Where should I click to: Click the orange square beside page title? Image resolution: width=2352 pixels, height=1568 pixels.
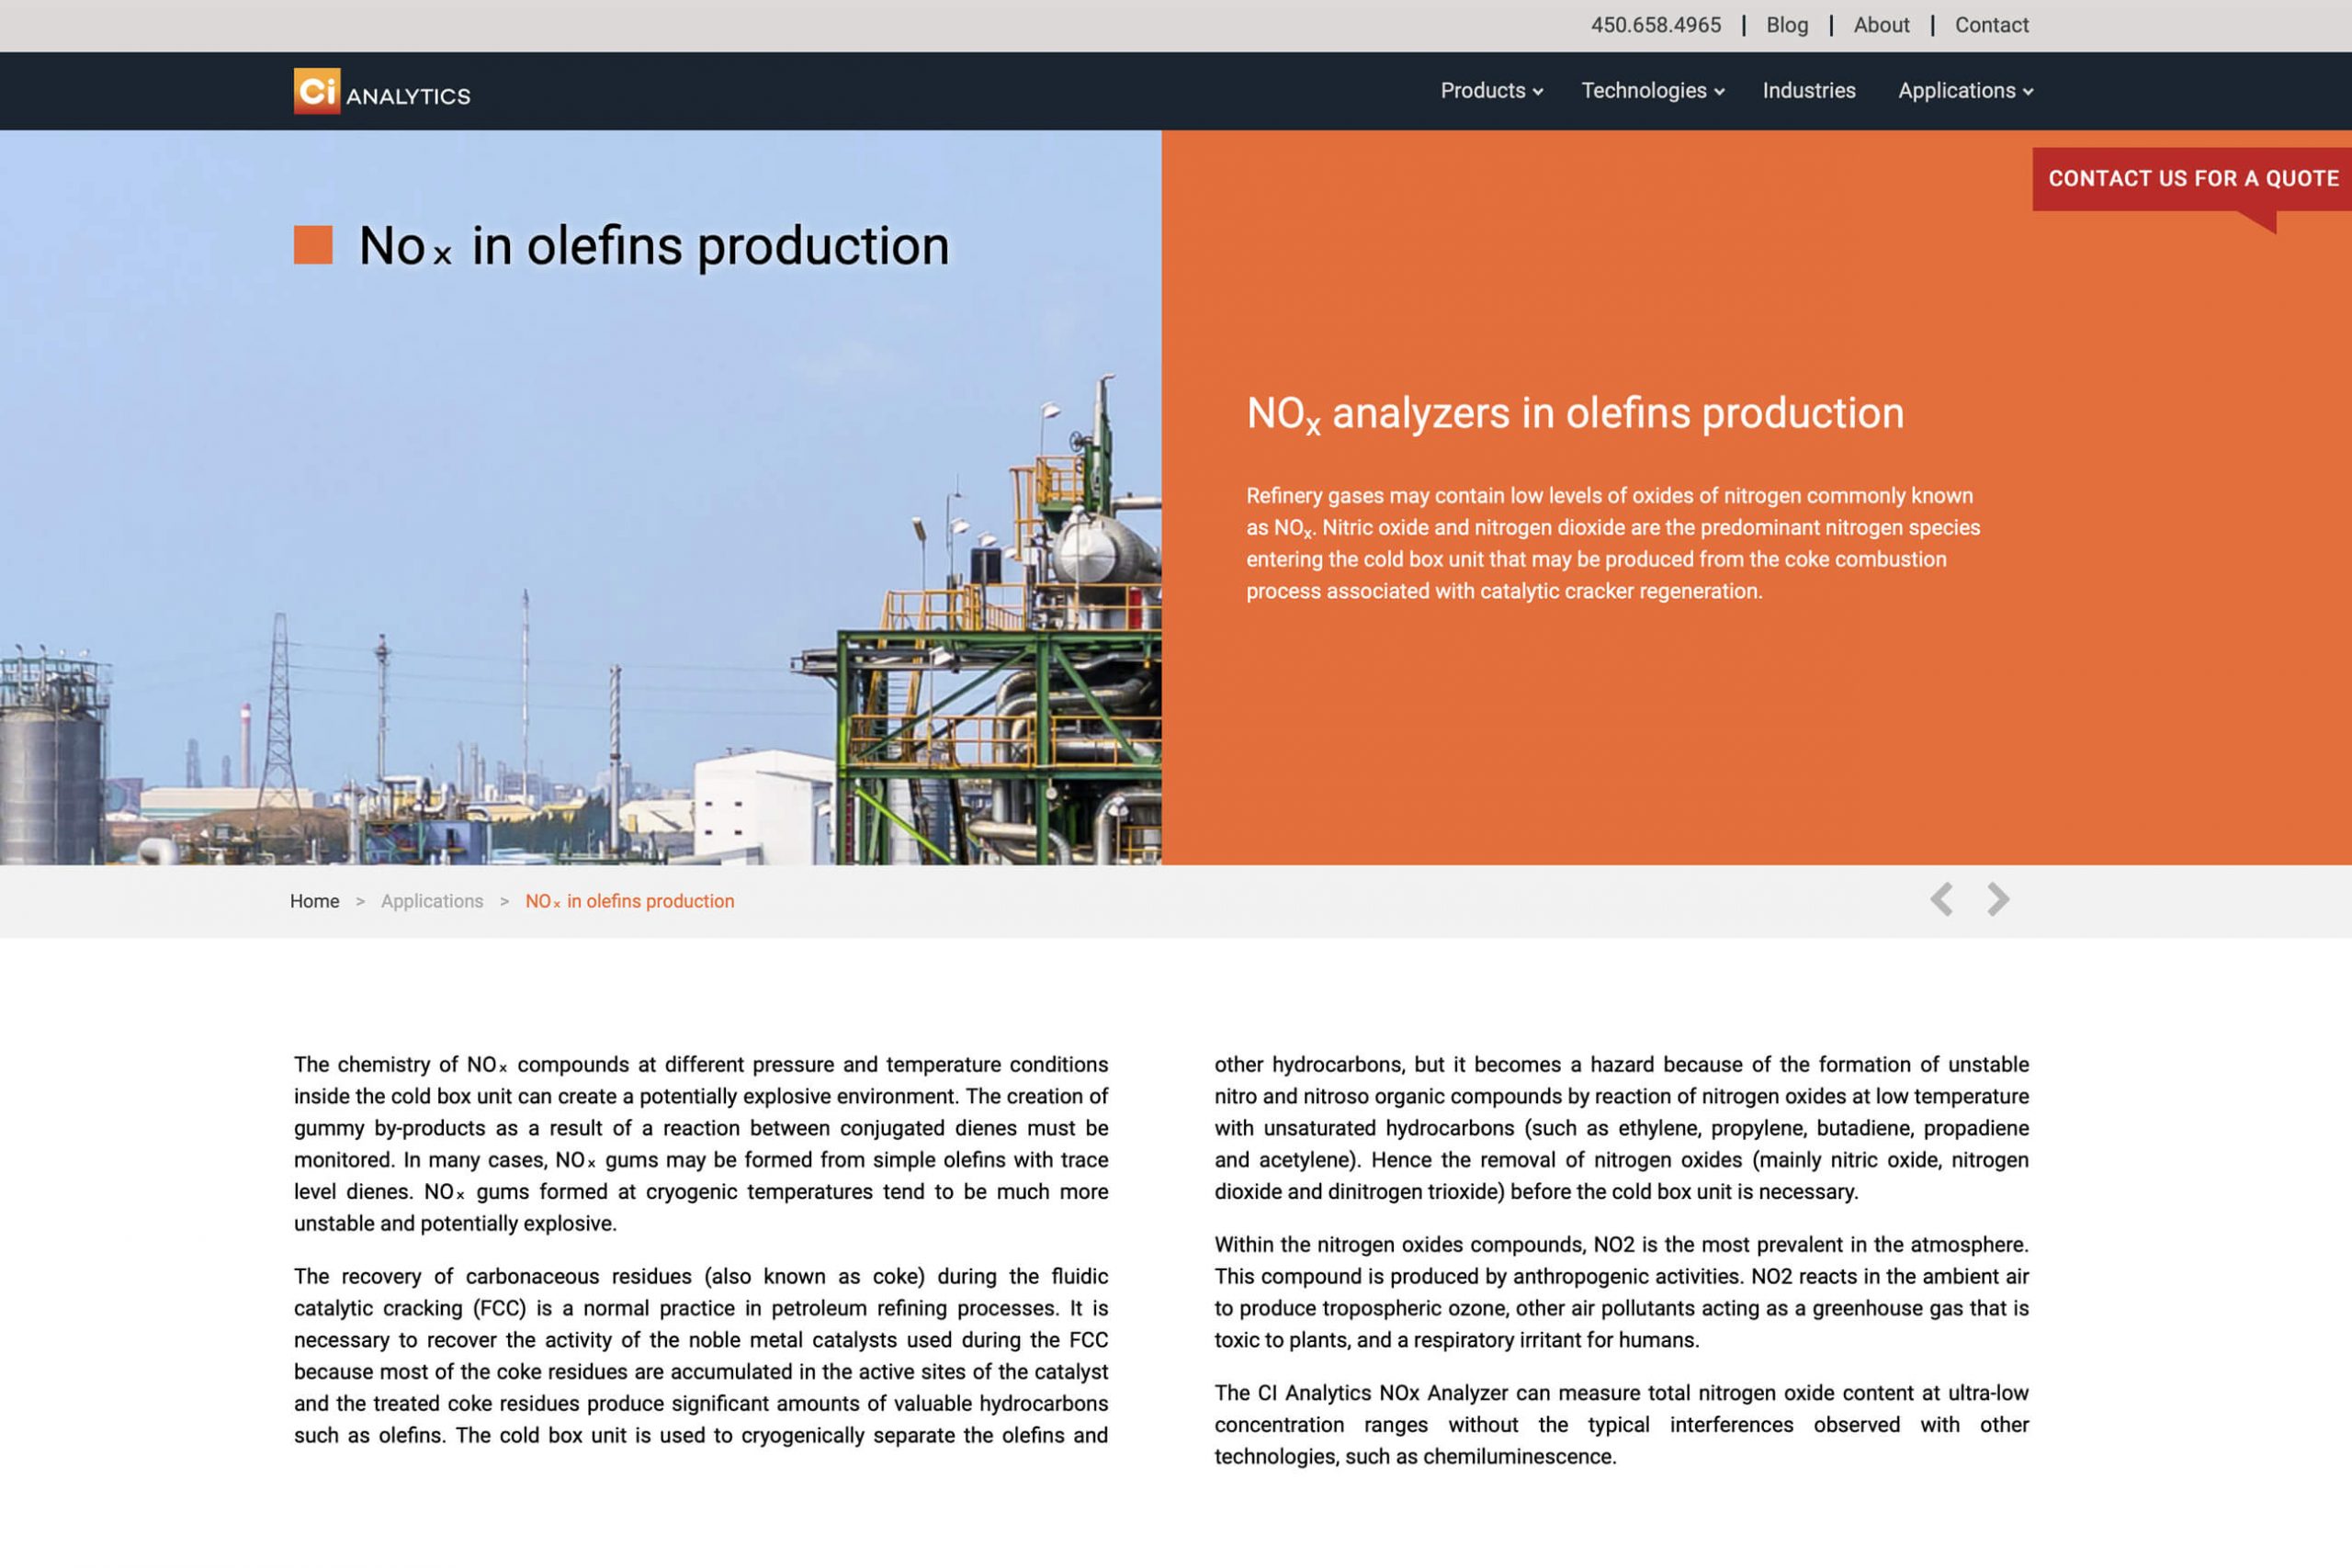[x=313, y=245]
